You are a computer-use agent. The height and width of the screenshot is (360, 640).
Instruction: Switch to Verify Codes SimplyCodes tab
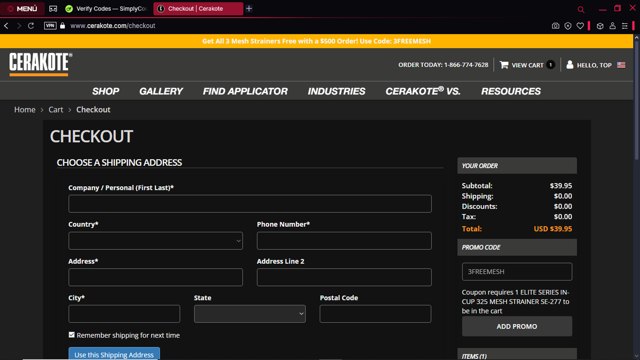pos(106,9)
